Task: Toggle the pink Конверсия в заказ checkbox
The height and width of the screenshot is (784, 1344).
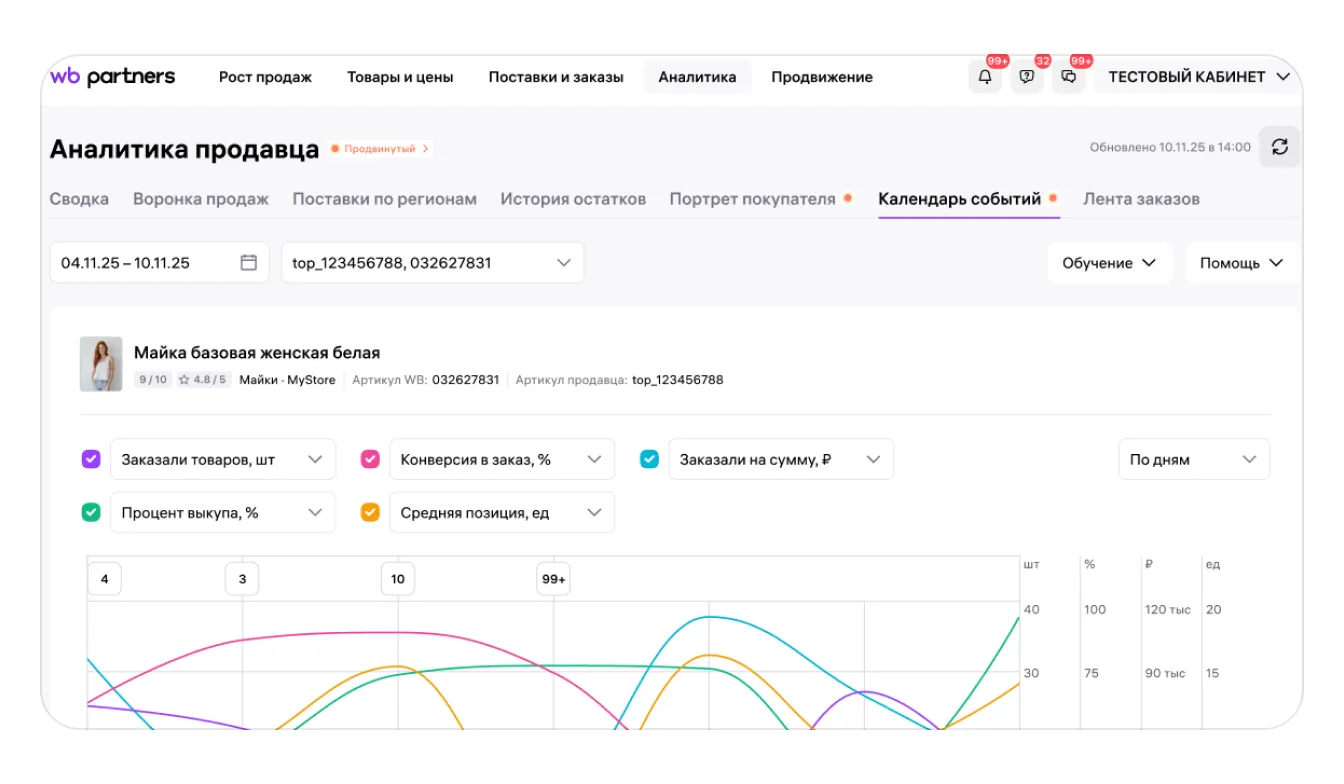Action: [370, 460]
